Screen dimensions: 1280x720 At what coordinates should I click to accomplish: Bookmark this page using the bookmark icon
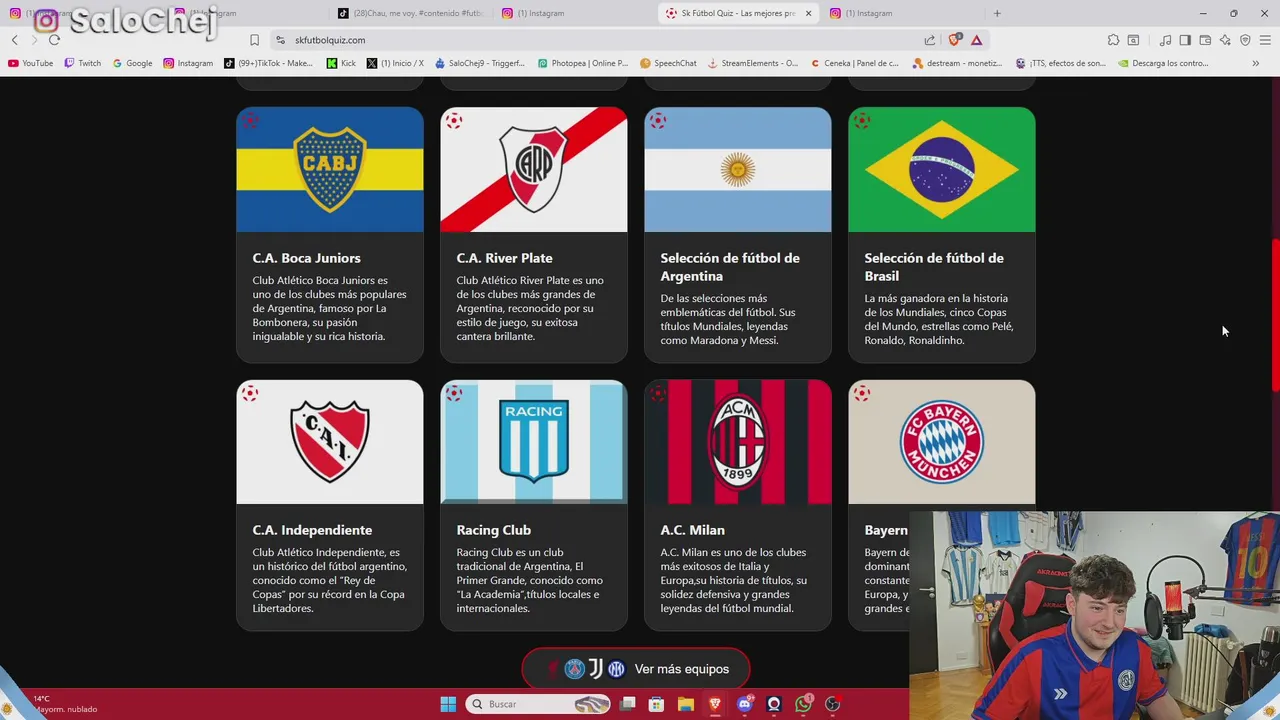tap(254, 40)
